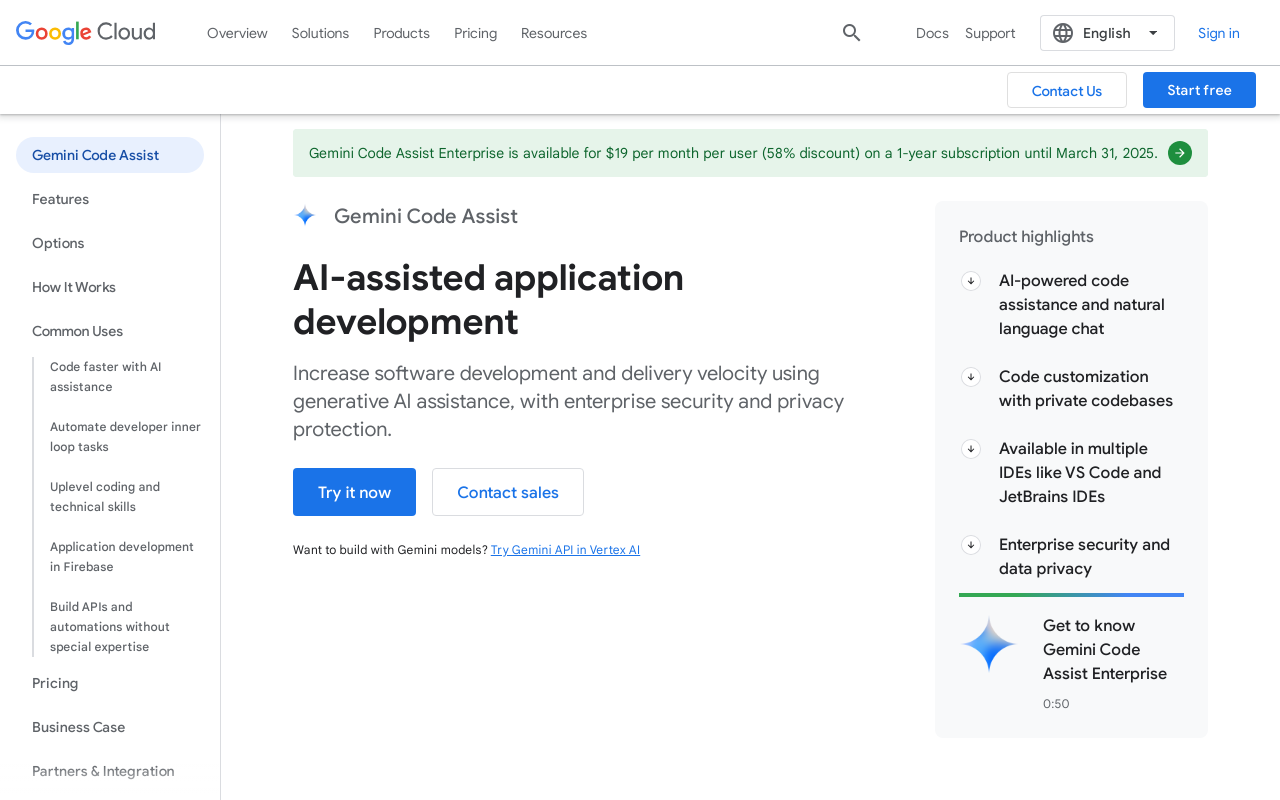Open the English language dropdown
Image resolution: width=1280 pixels, height=800 pixels.
click(1107, 33)
